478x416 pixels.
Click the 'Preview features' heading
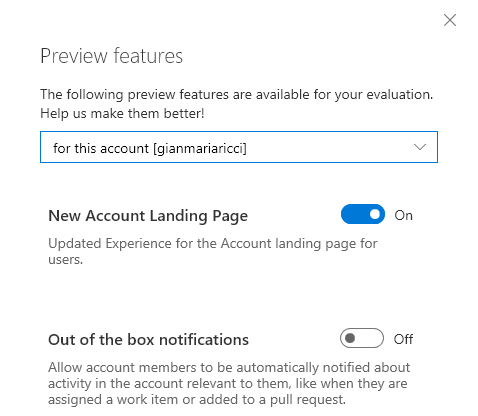click(x=112, y=56)
